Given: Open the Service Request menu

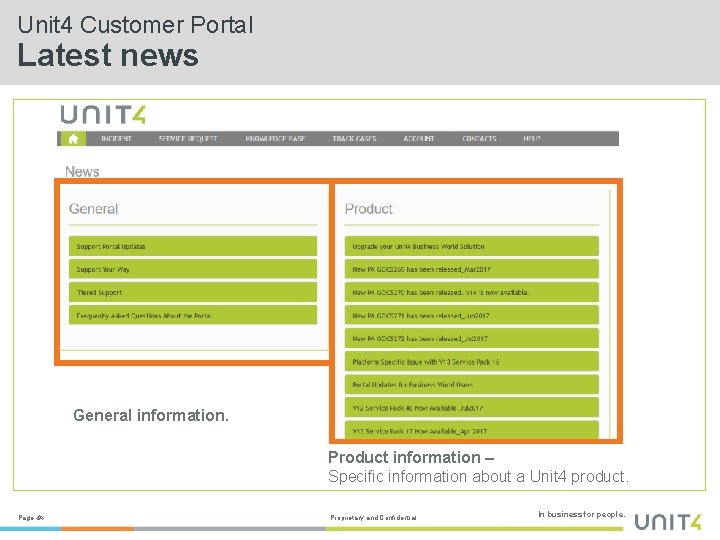Looking at the screenshot, I should tap(188, 139).
